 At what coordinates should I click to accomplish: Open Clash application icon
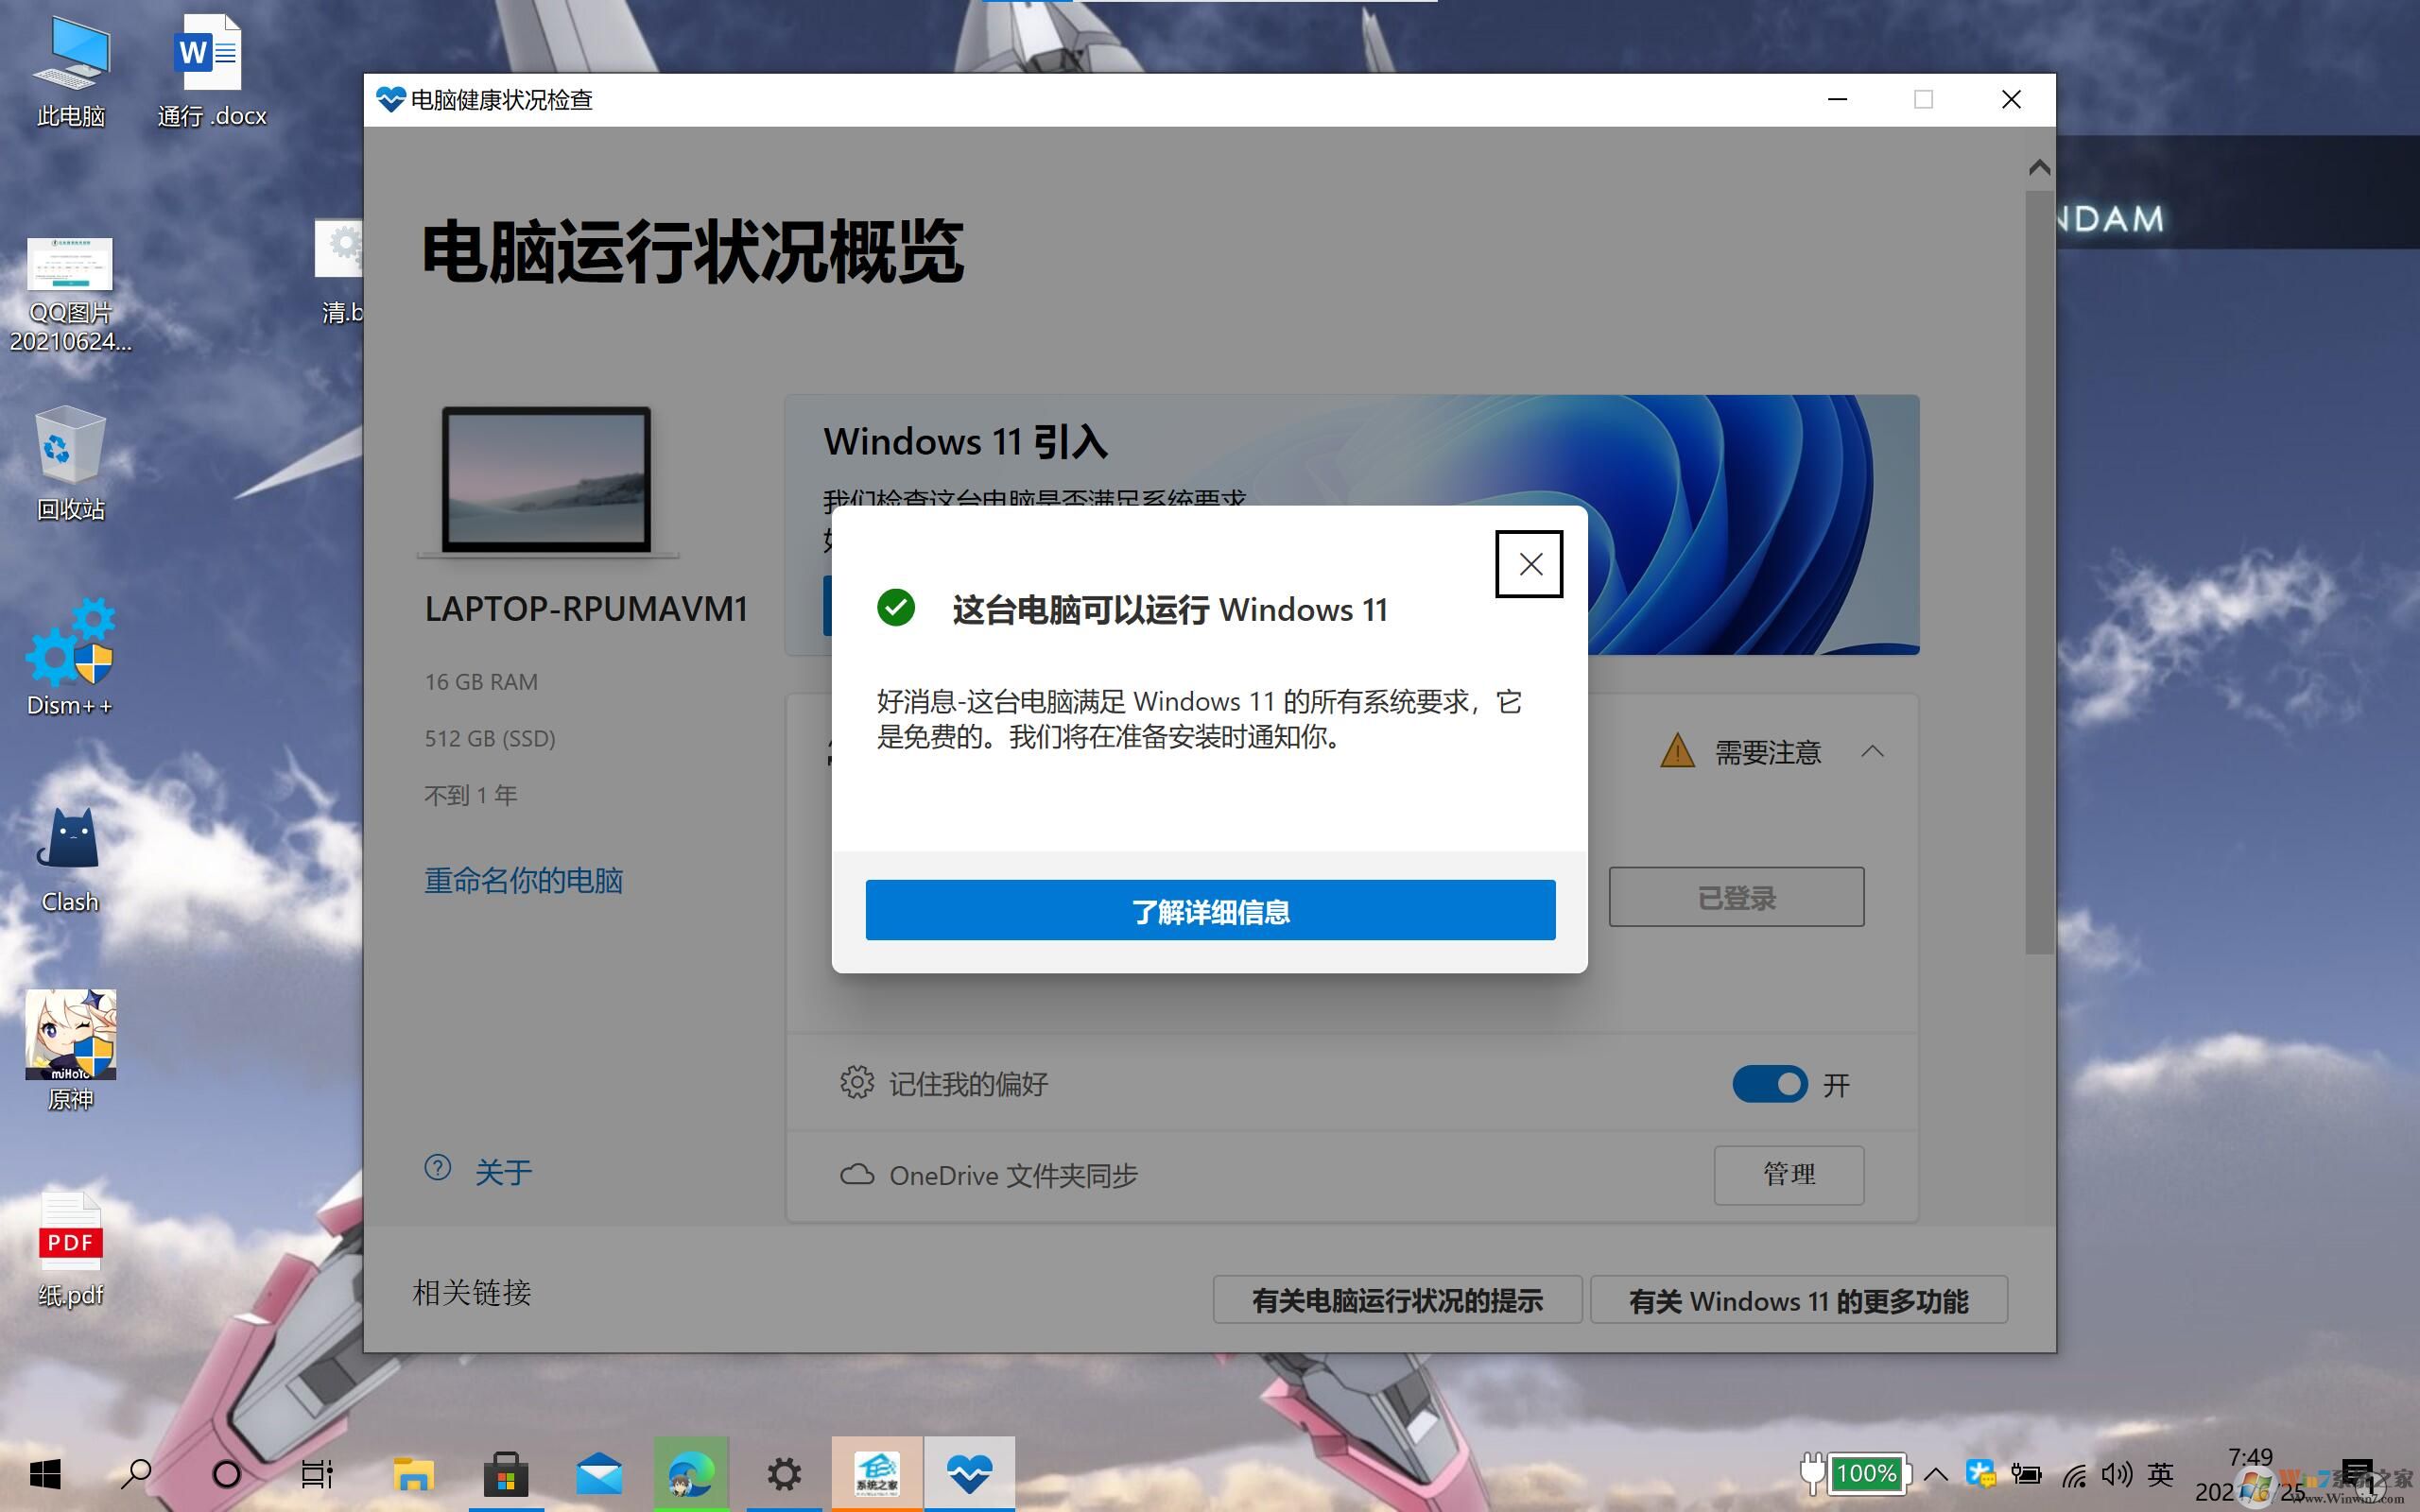[x=68, y=841]
